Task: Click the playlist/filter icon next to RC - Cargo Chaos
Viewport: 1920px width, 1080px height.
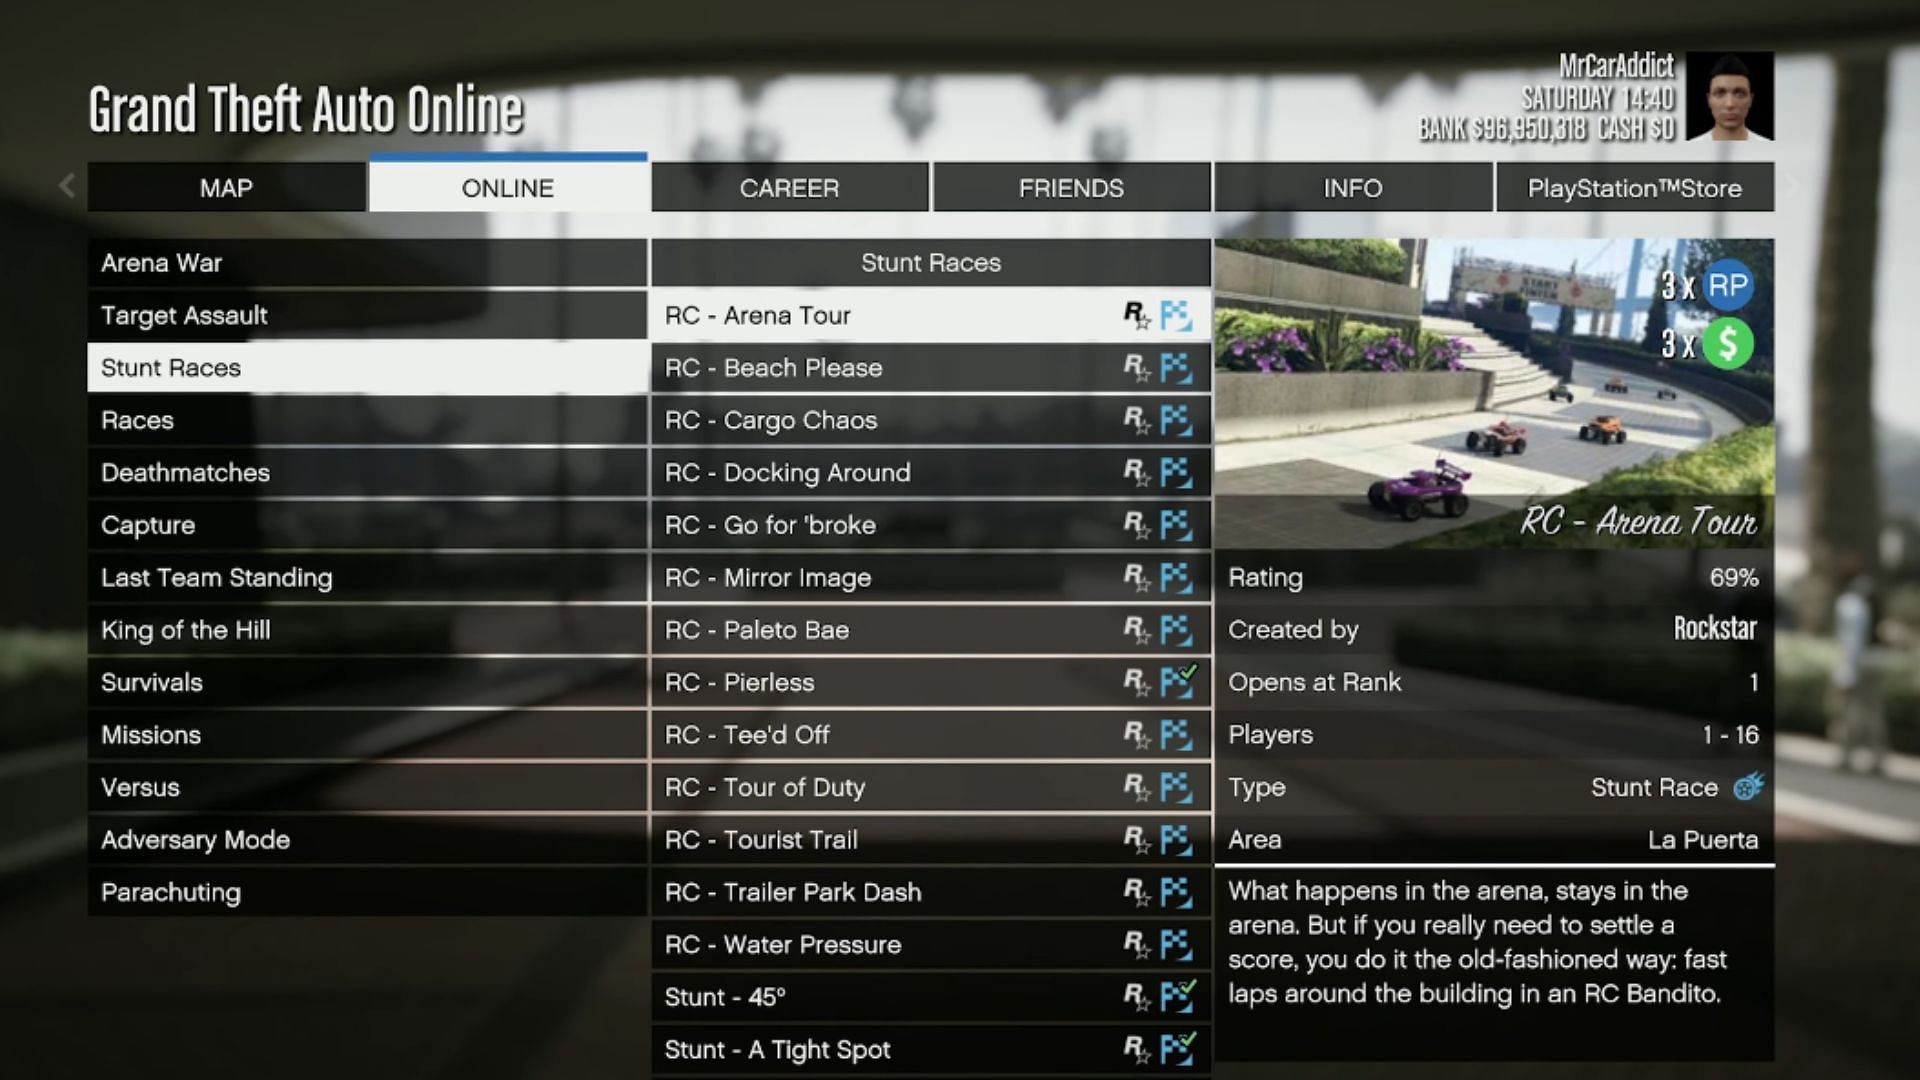Action: (1176, 419)
